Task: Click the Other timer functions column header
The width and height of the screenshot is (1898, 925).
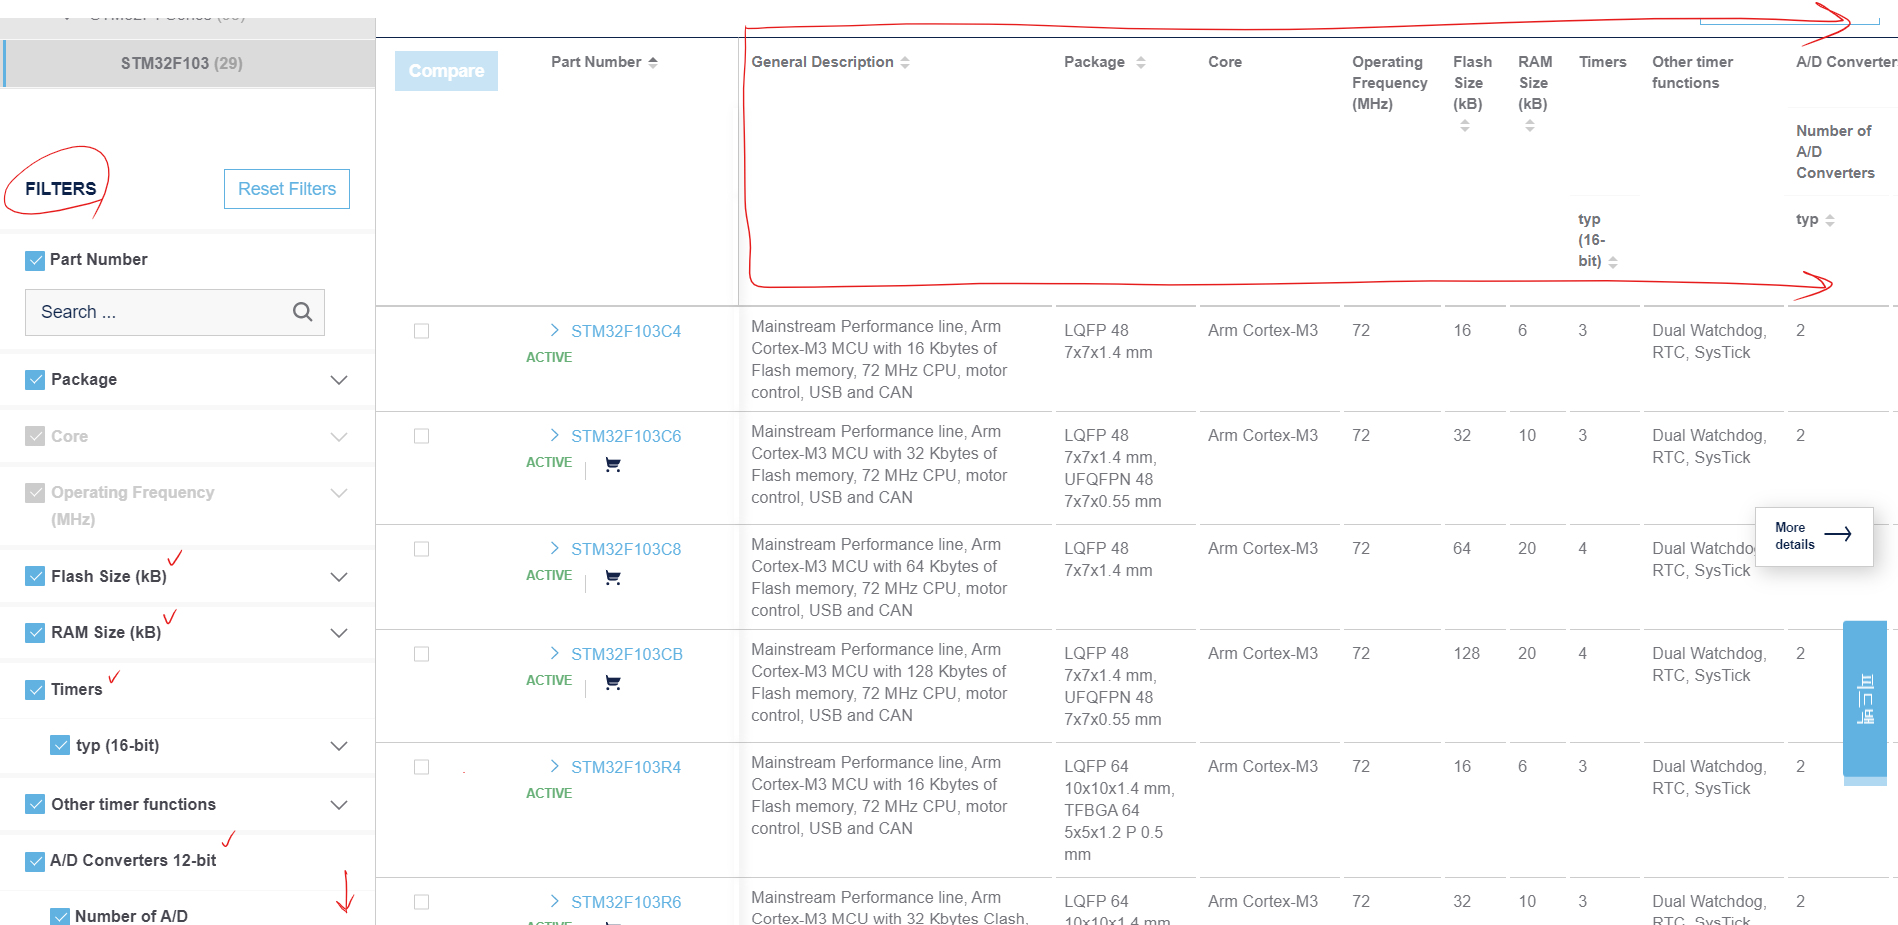Action: tap(1692, 72)
